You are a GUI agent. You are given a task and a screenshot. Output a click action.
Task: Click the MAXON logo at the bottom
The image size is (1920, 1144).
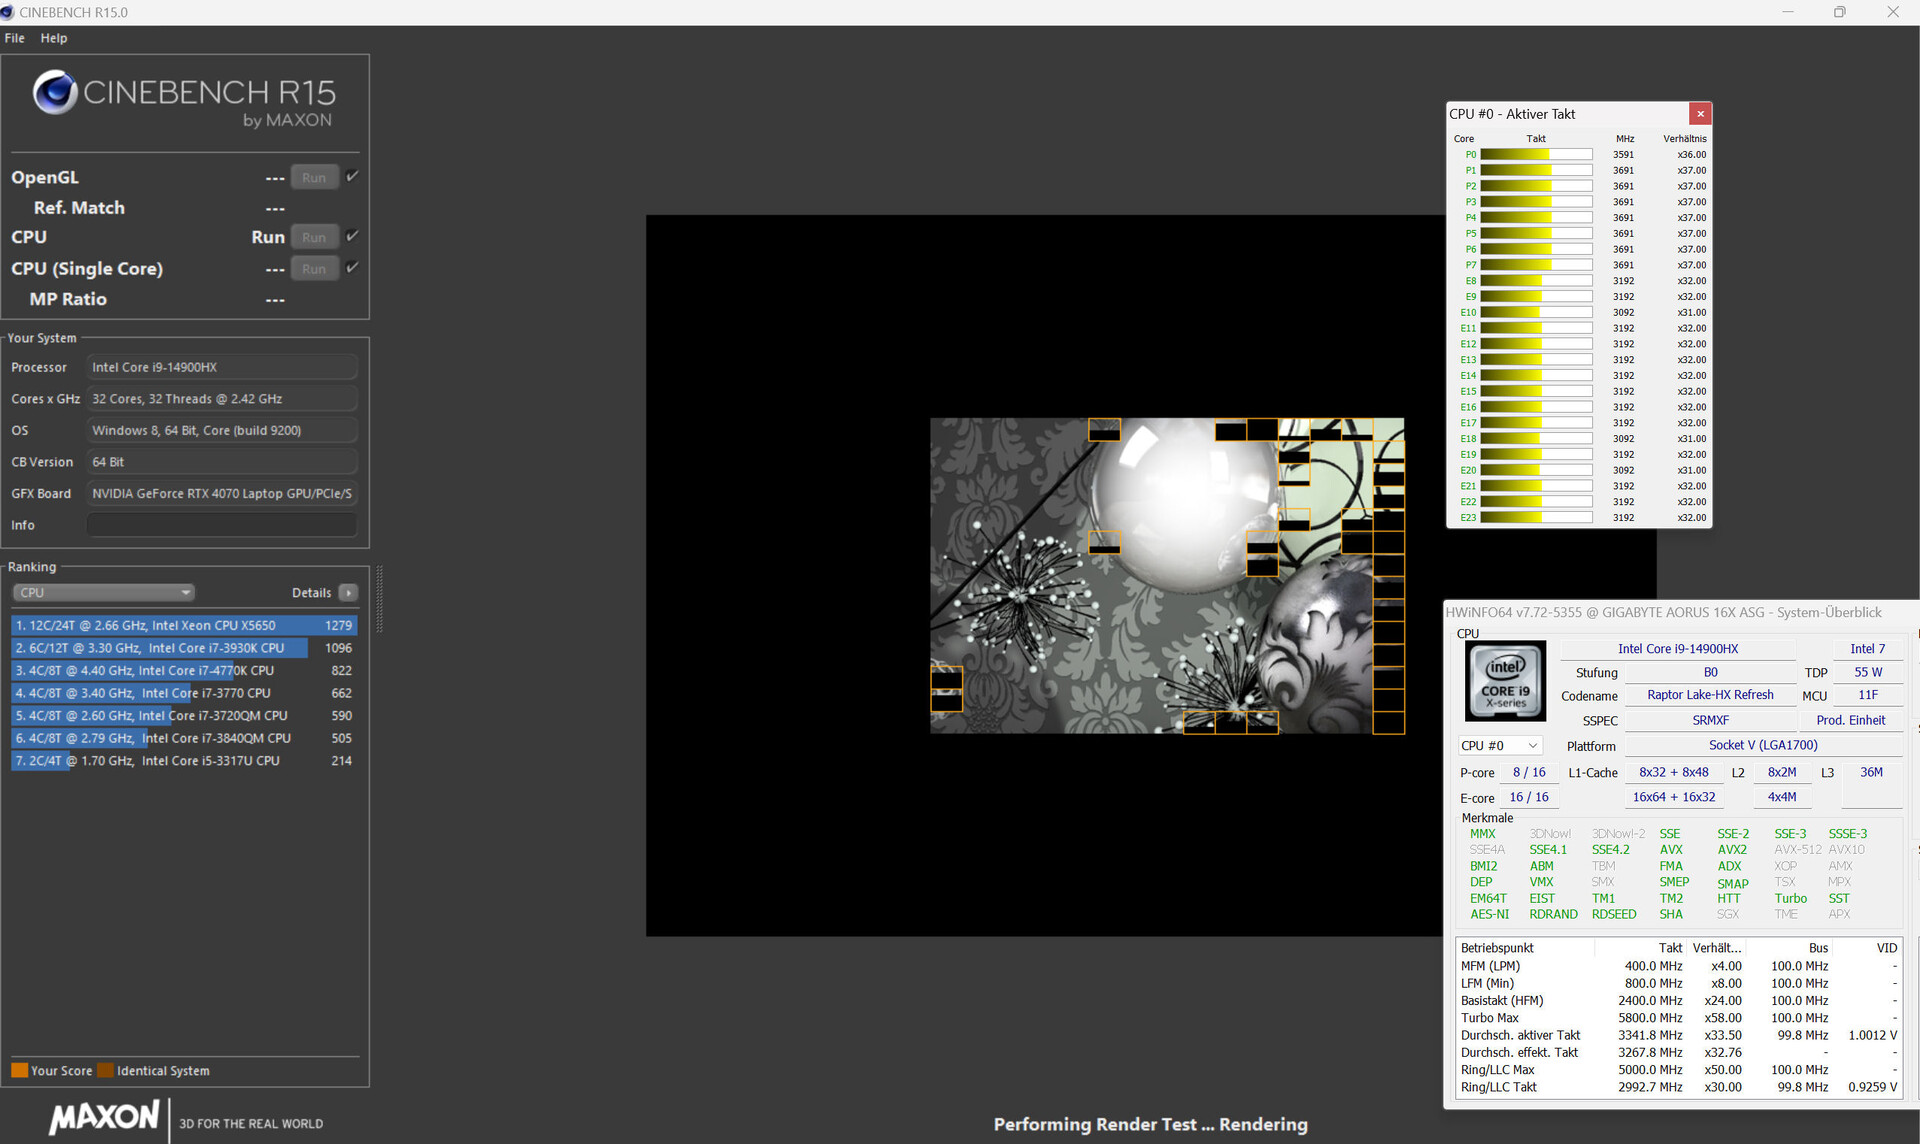pyautogui.click(x=105, y=1118)
